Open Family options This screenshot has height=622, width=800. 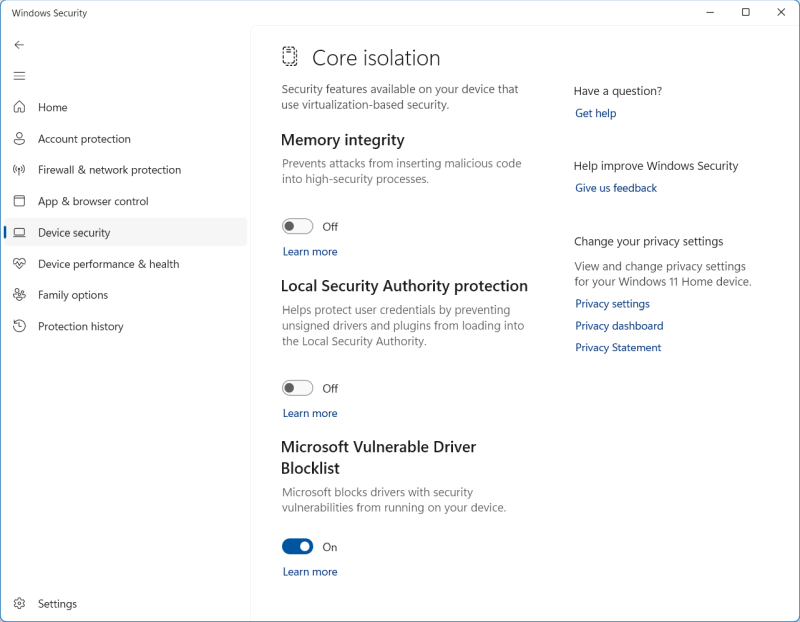tap(71, 294)
